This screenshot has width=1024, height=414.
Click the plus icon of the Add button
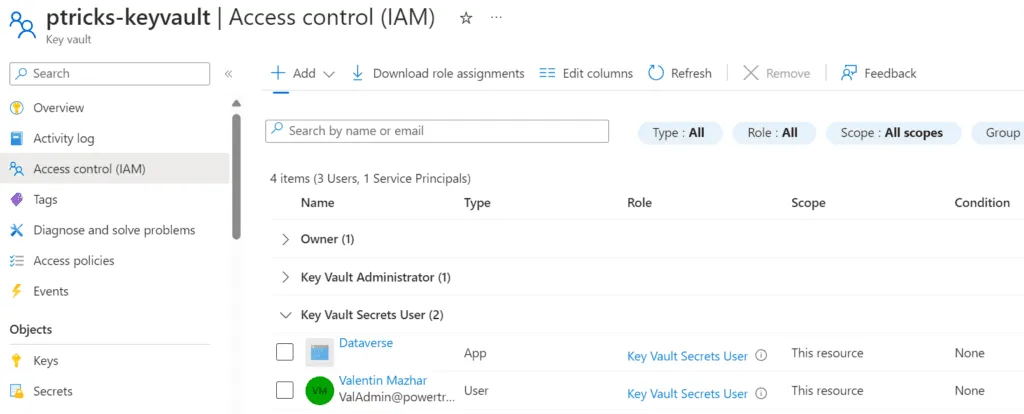[278, 72]
